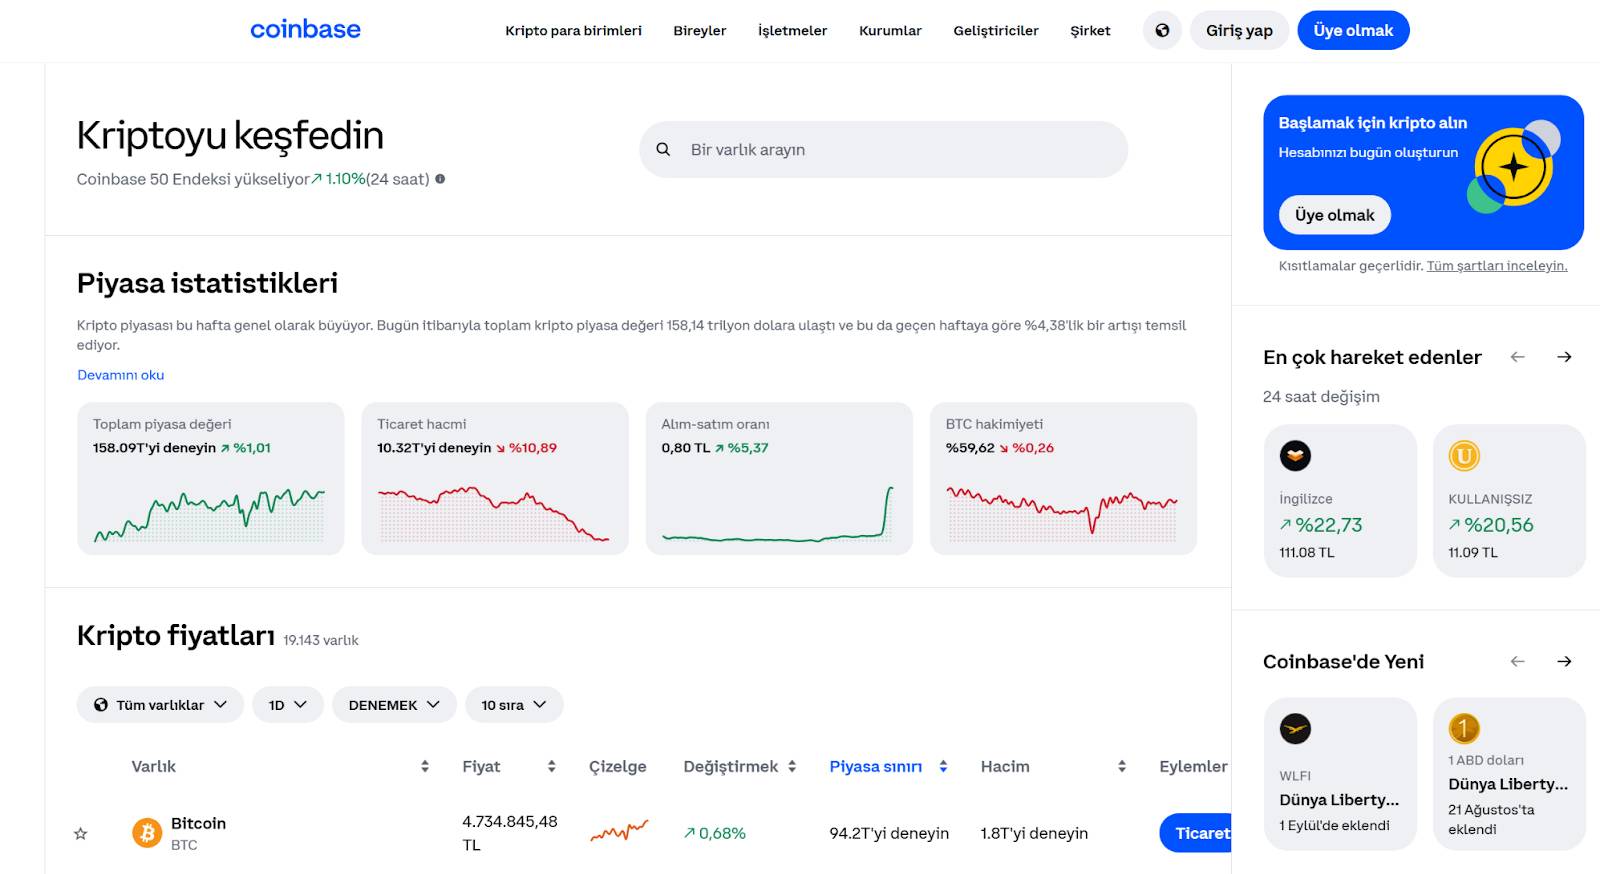Click the İngilizce asset icon
This screenshot has height=874, width=1600.
coord(1295,456)
